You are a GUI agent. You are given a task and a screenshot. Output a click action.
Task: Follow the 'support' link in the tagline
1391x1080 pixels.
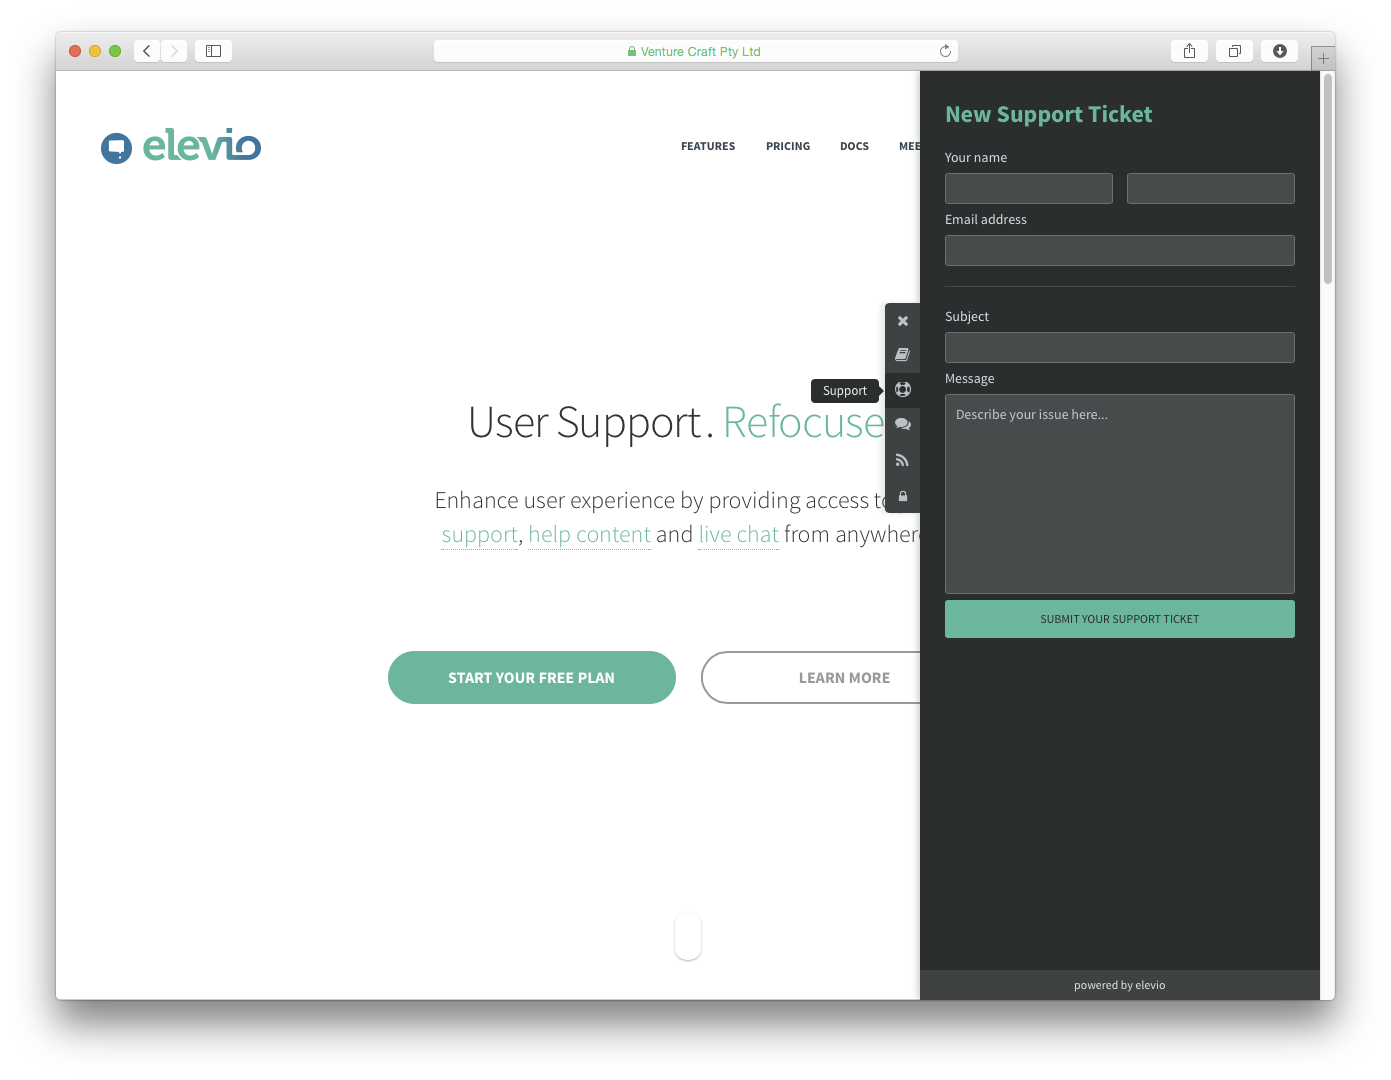pos(480,535)
